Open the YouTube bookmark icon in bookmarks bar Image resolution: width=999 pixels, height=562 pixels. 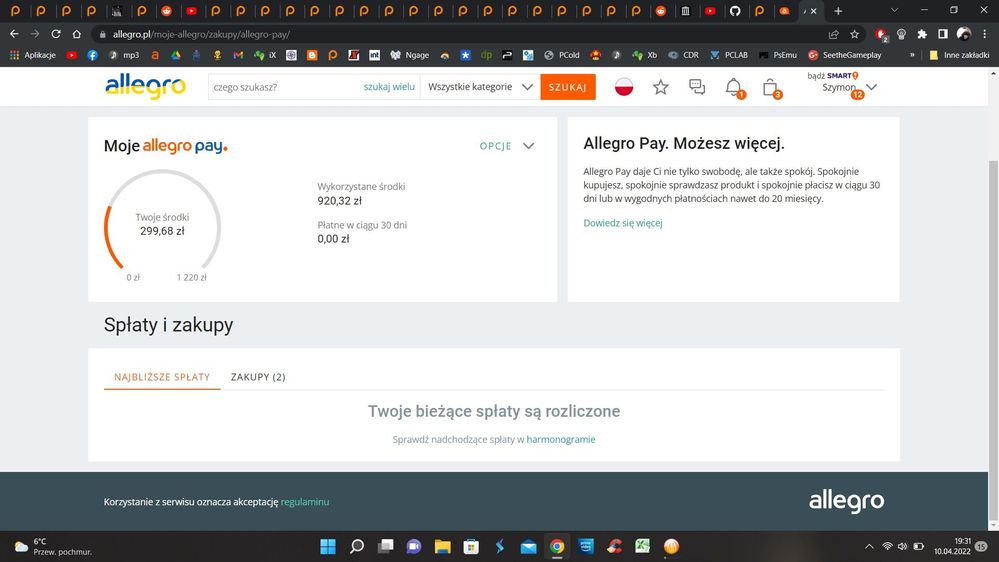(71, 55)
